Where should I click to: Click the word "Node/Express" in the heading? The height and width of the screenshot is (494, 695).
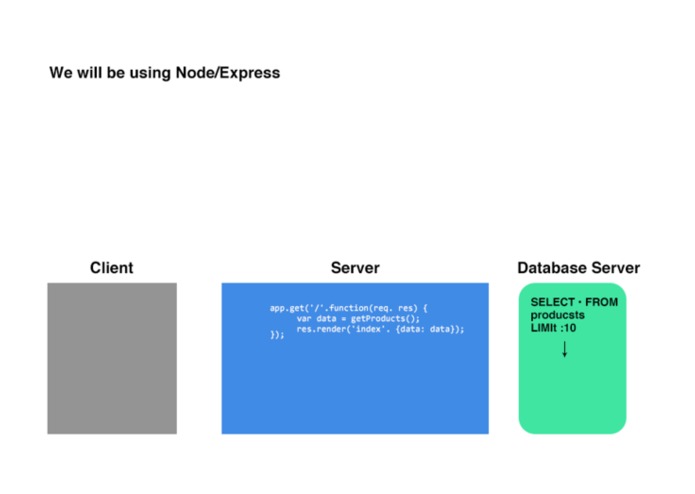pyautogui.click(x=228, y=73)
